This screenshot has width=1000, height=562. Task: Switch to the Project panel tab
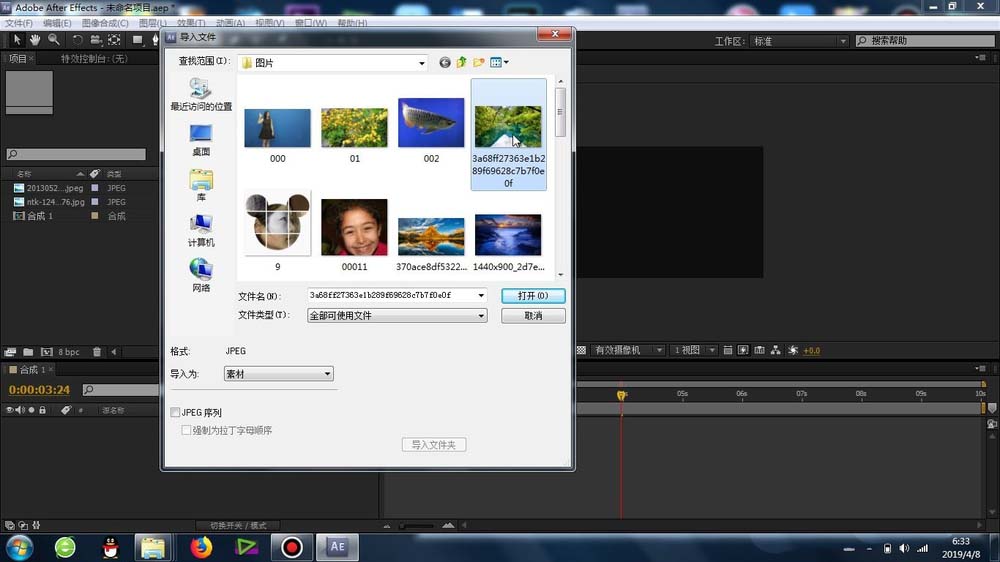pos(17,59)
